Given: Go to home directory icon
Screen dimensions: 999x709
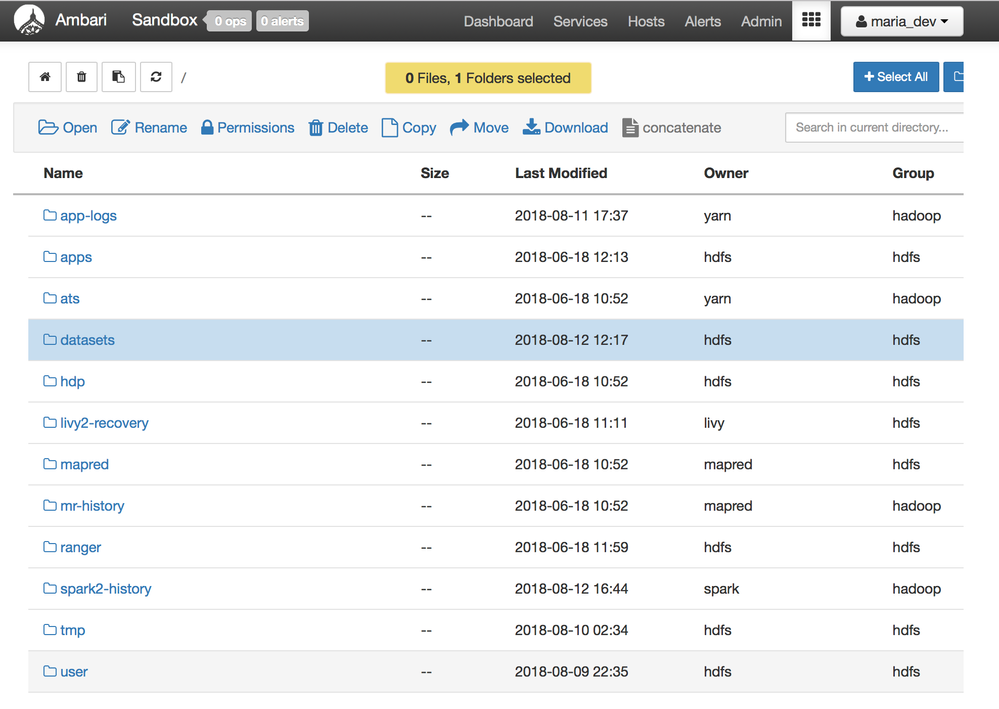Looking at the screenshot, I should pos(45,77).
